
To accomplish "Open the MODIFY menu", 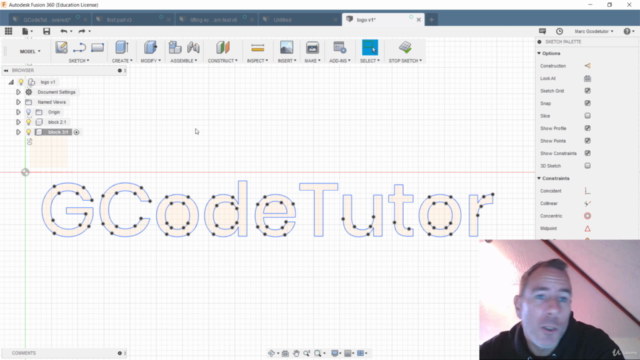I will 151,61.
